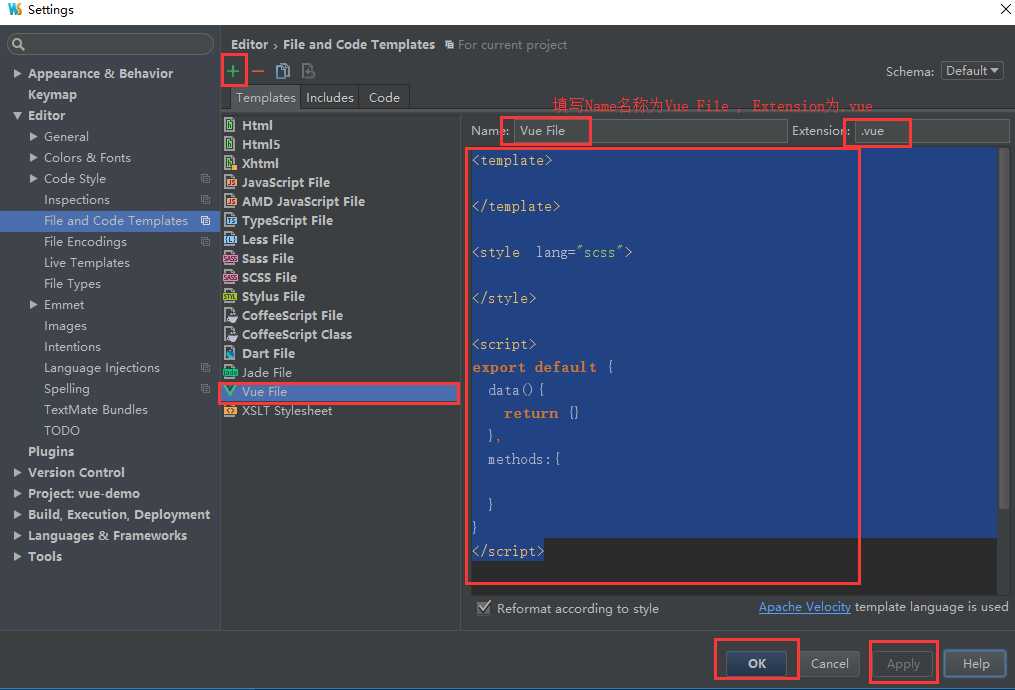Click project-level icon next to Code Style
This screenshot has width=1015, height=690.
205,179
